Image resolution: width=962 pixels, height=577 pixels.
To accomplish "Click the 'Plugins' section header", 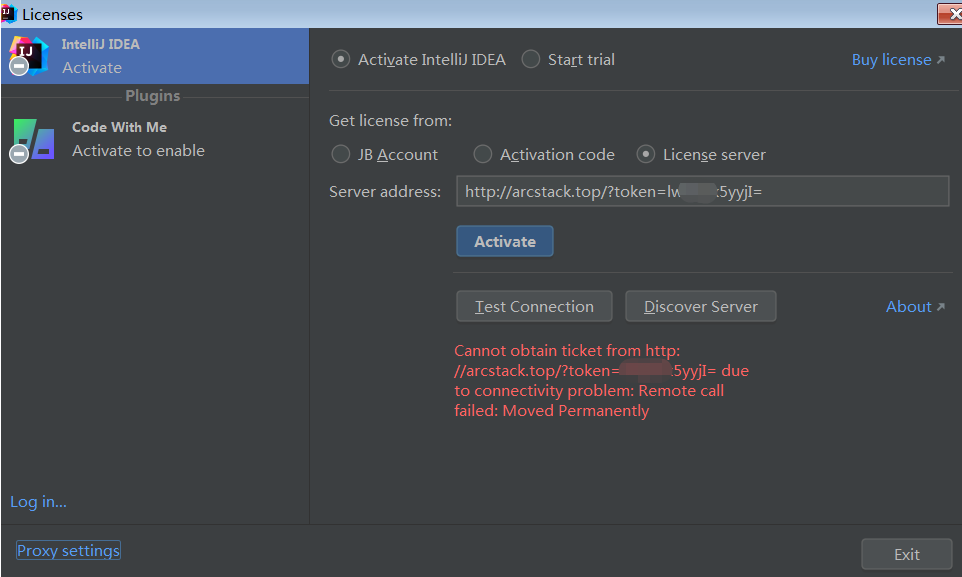I will pos(153,96).
